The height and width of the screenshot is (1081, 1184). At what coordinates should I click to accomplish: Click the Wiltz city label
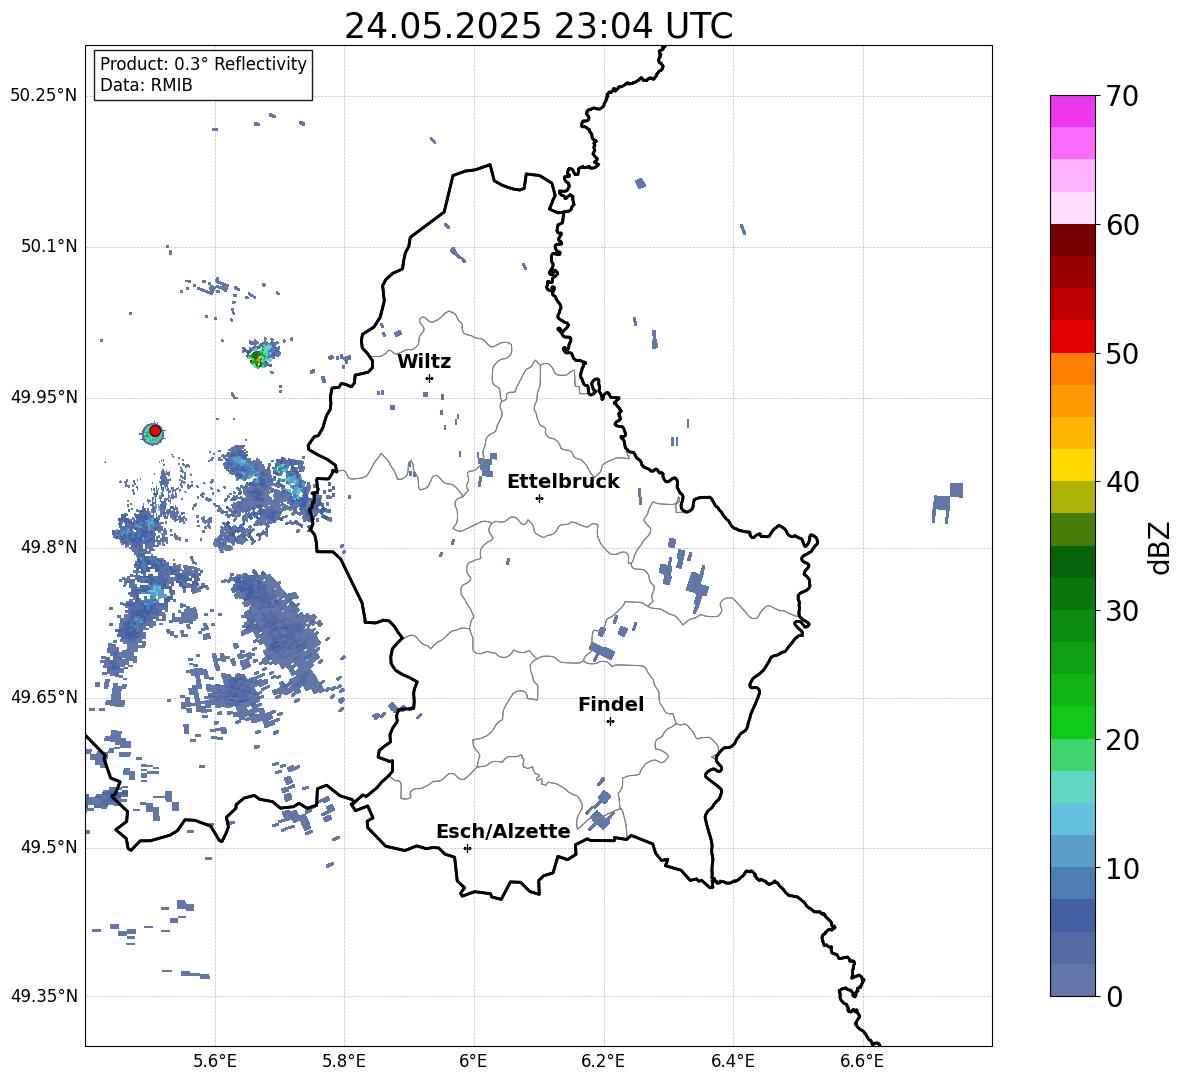point(424,362)
